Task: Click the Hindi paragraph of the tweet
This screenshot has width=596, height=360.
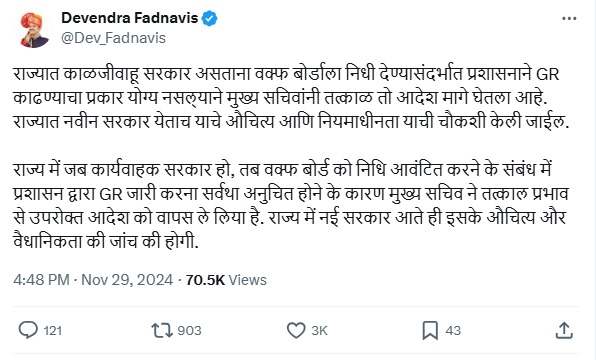Action: 291,205
